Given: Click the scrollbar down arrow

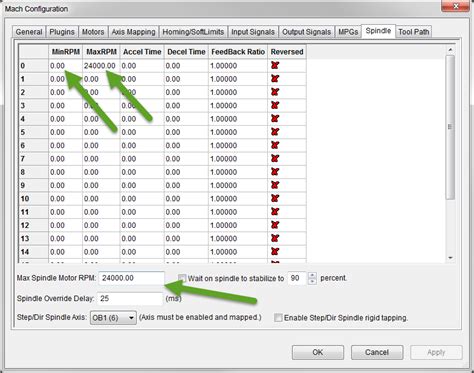Looking at the screenshot, I should tap(450, 258).
